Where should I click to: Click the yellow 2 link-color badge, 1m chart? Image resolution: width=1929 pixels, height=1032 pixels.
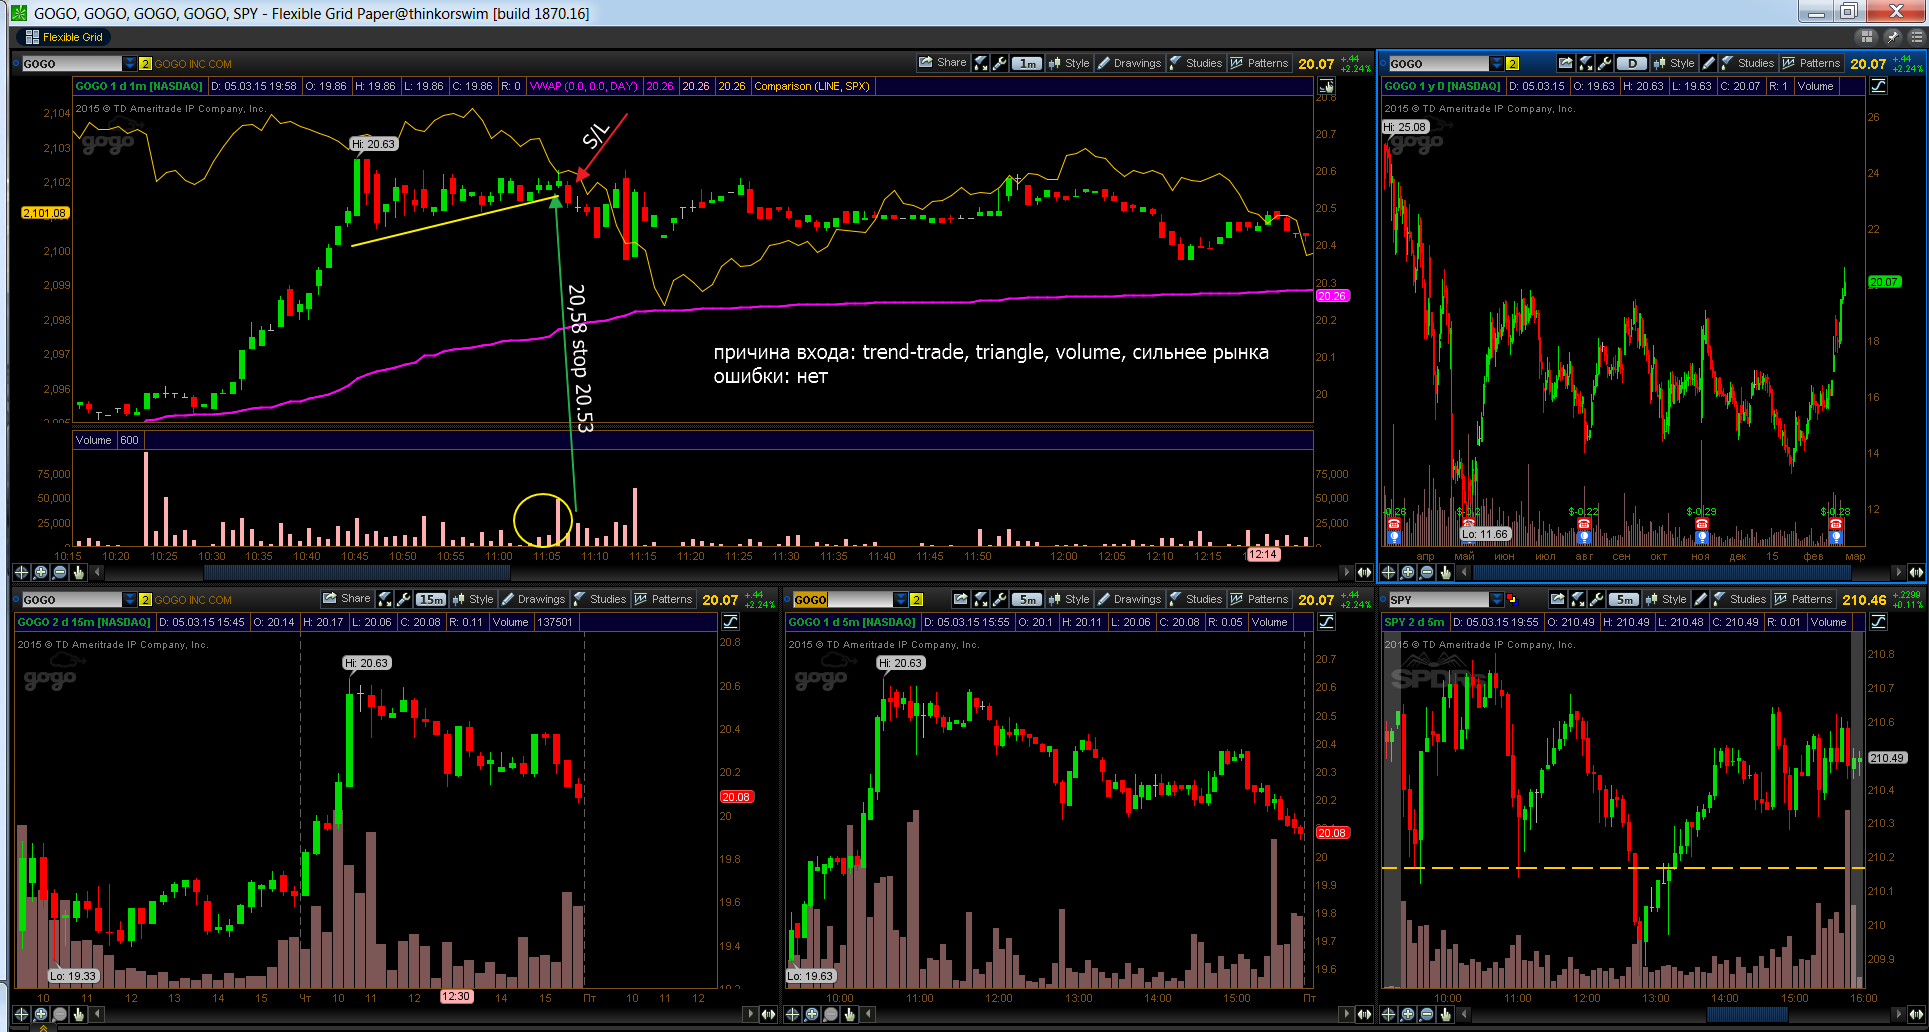(145, 64)
